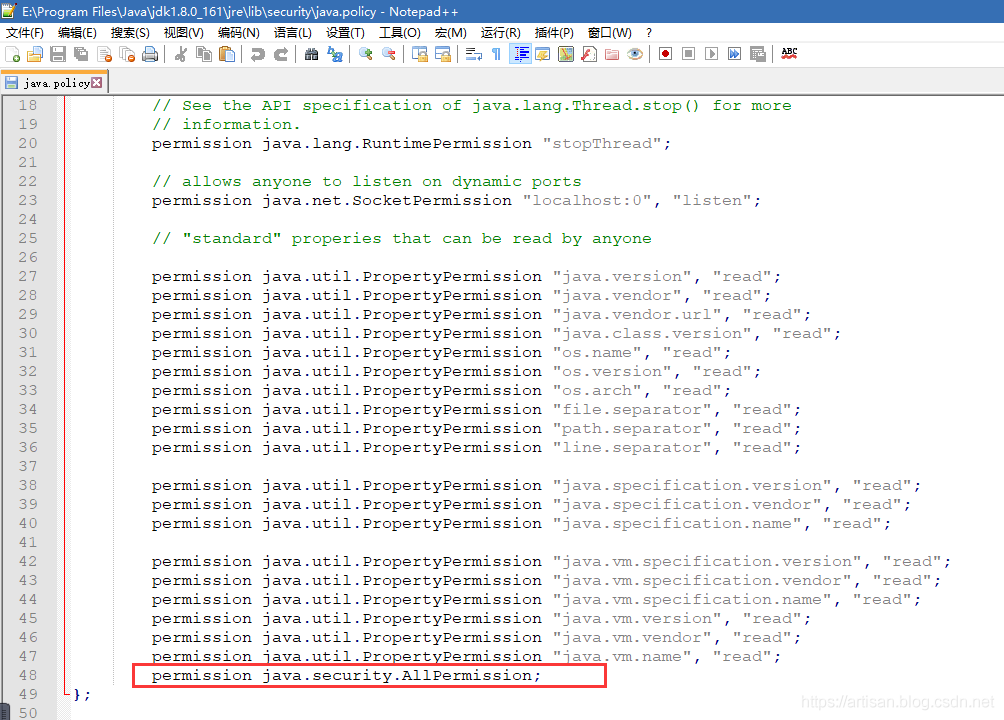
Task: Click the New file toolbar icon
Action: click(x=13, y=54)
